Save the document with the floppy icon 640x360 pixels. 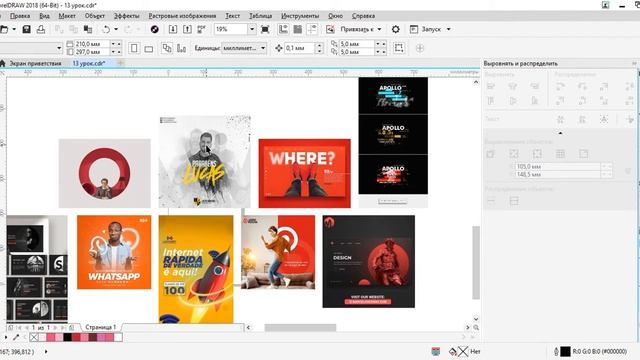coord(27,29)
